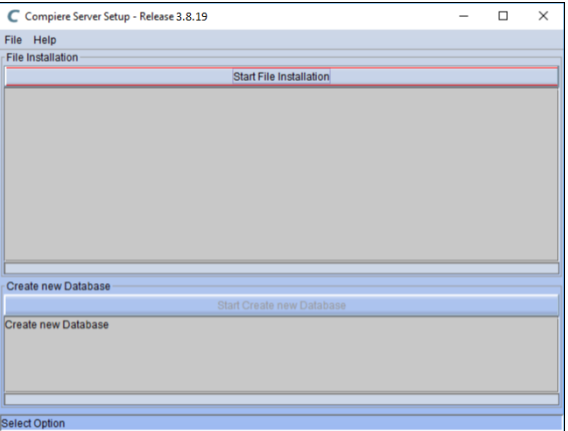Minimize the Compiere Server Setup window

click(x=464, y=16)
